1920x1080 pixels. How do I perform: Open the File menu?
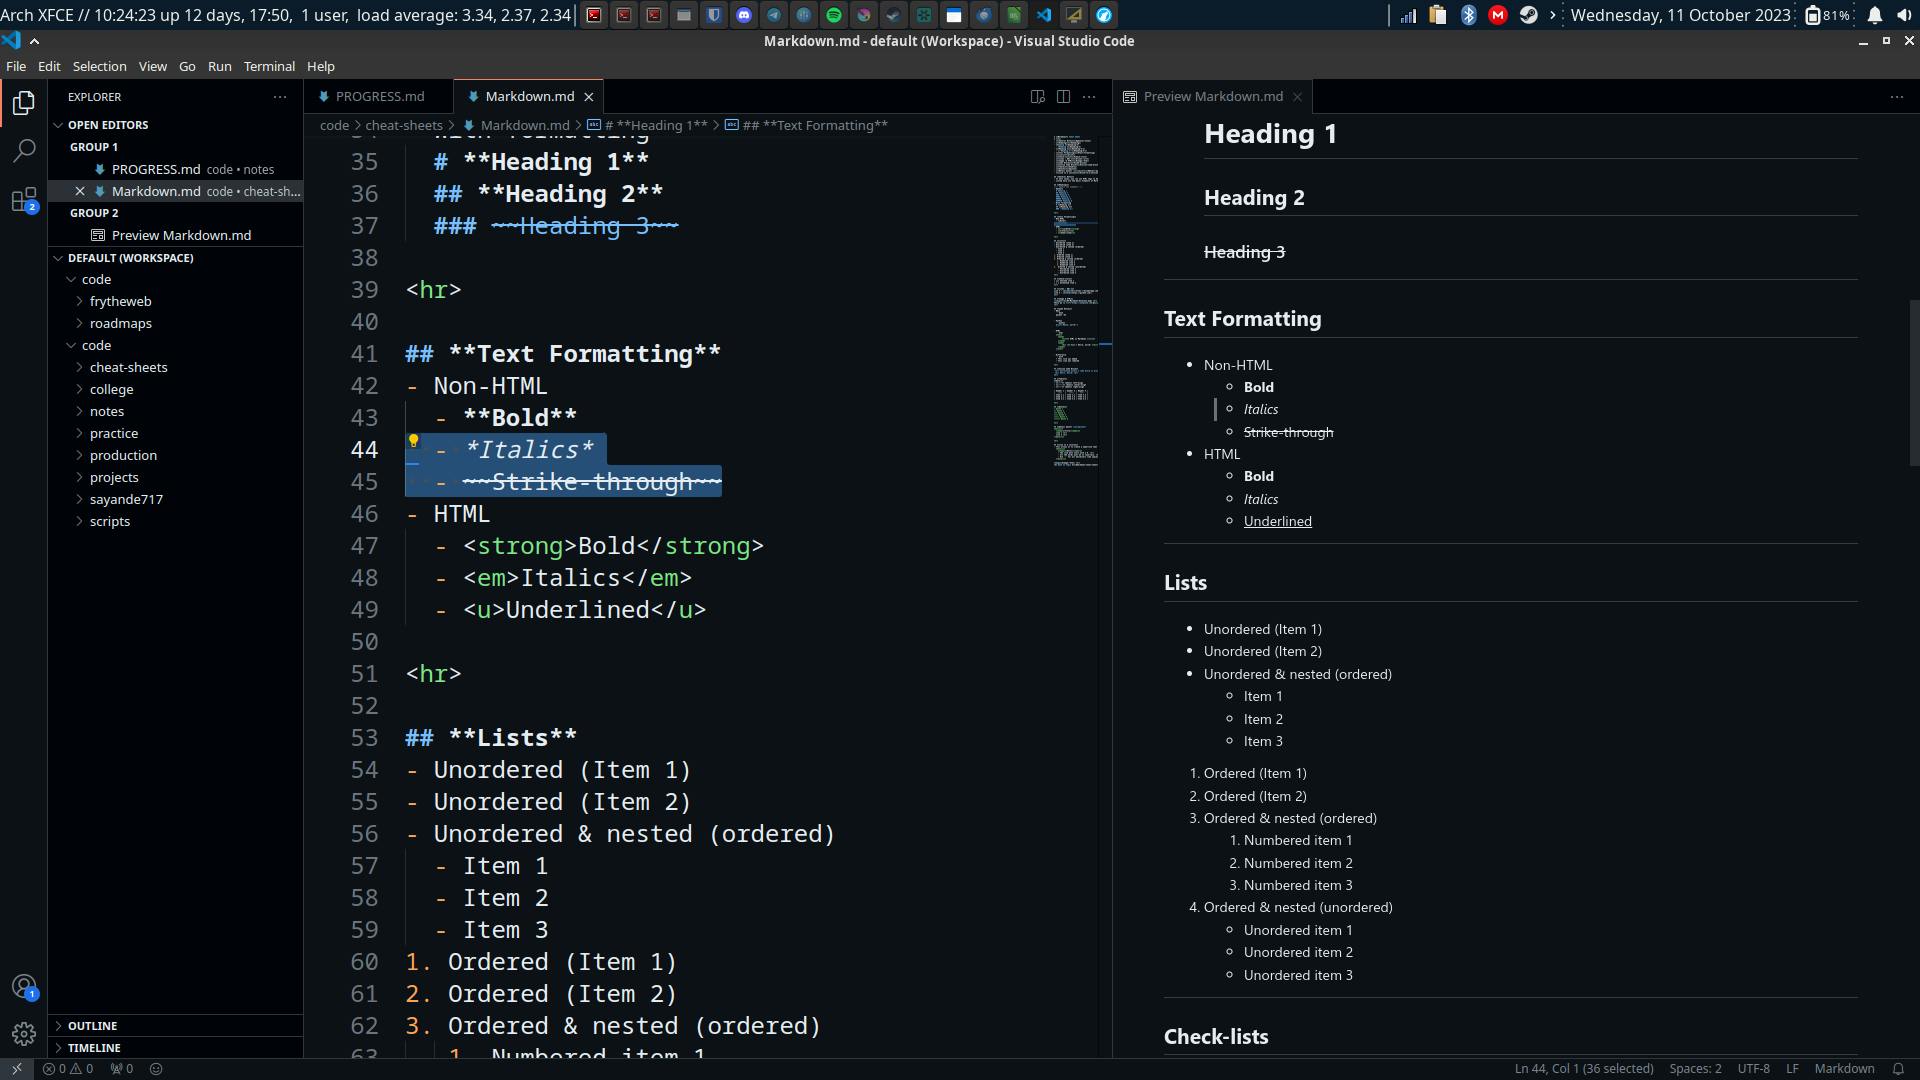16,66
